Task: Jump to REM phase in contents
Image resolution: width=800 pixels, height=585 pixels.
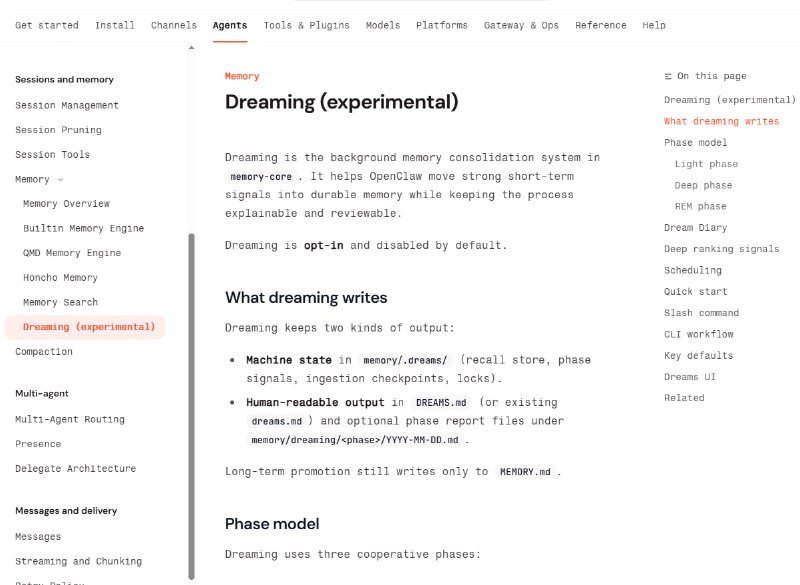Action: (700, 206)
